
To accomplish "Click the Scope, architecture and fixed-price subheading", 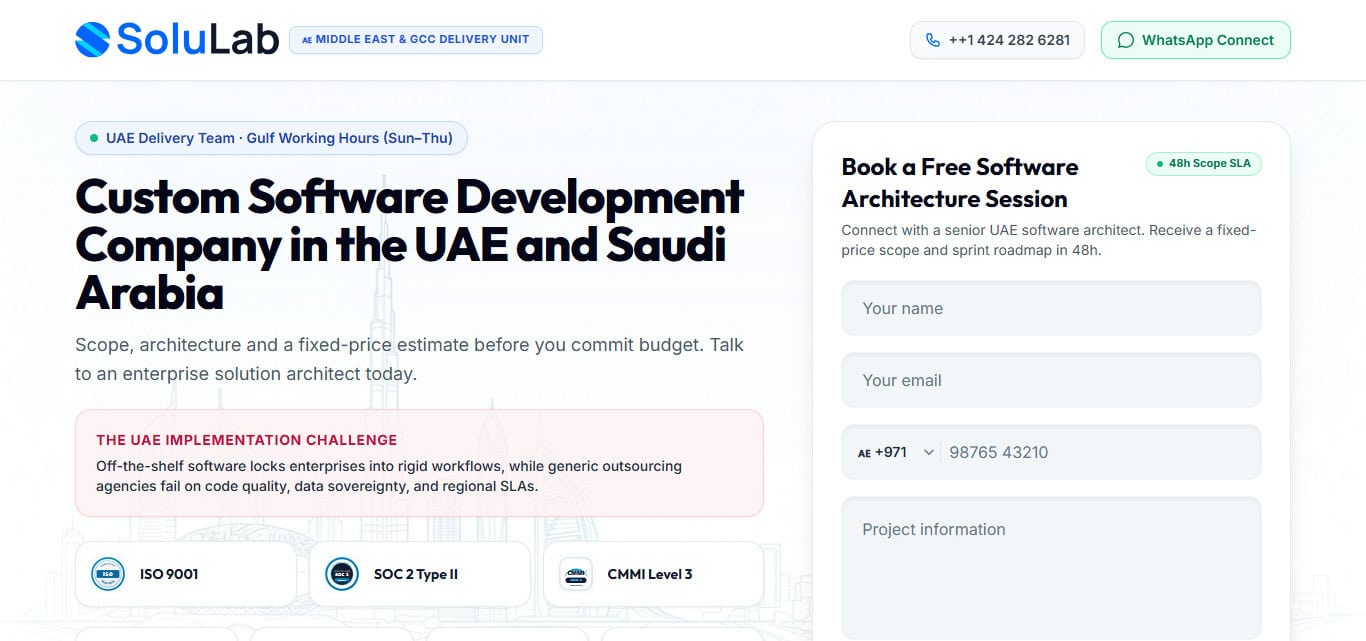I will [410, 359].
